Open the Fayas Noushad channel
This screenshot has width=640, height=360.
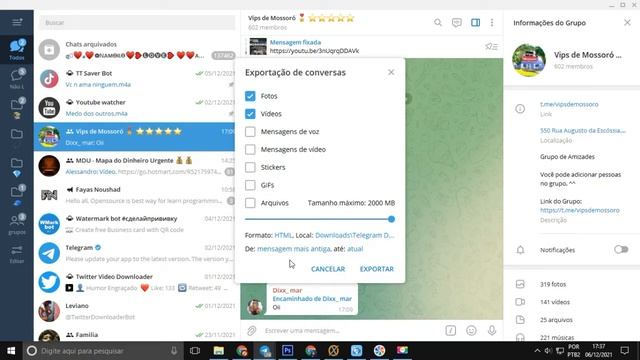pos(135,195)
